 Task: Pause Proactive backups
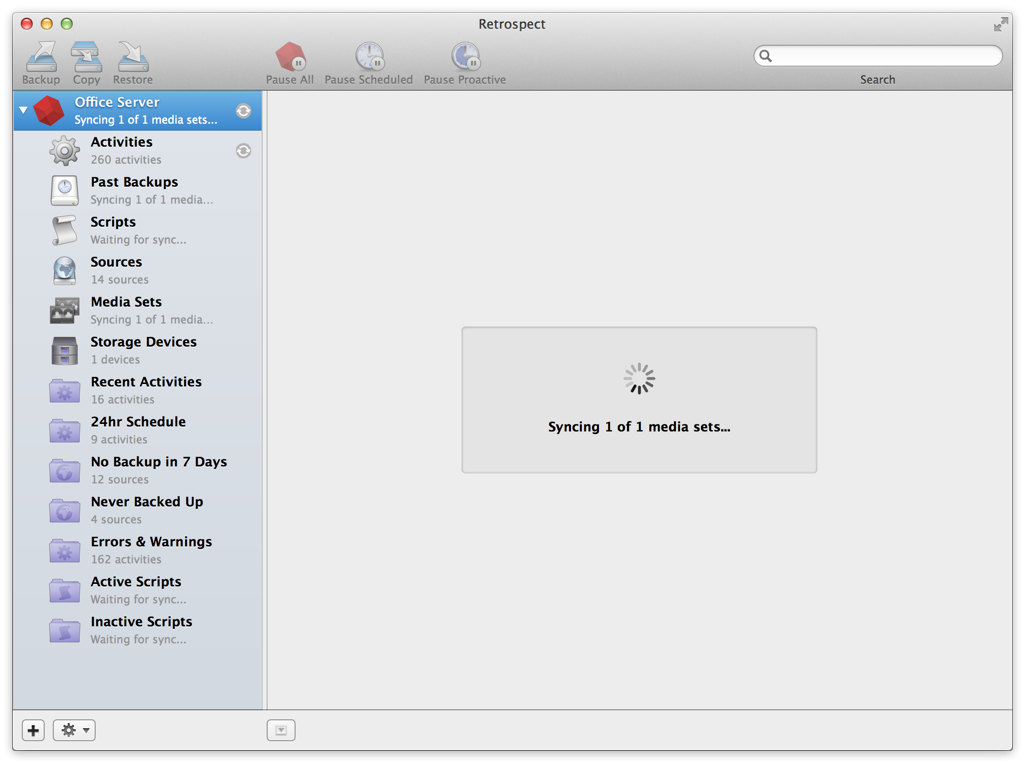(x=465, y=62)
